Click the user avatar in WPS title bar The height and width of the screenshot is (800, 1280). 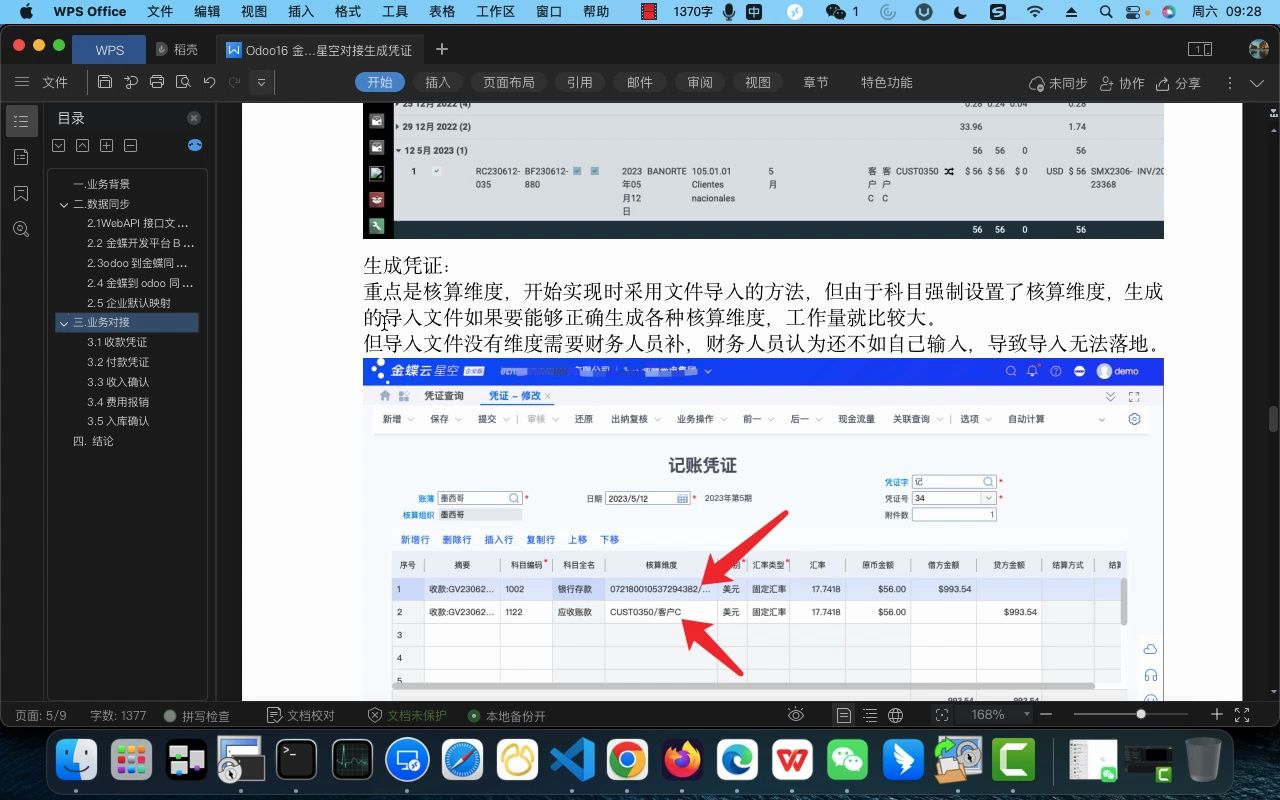(x=1259, y=49)
